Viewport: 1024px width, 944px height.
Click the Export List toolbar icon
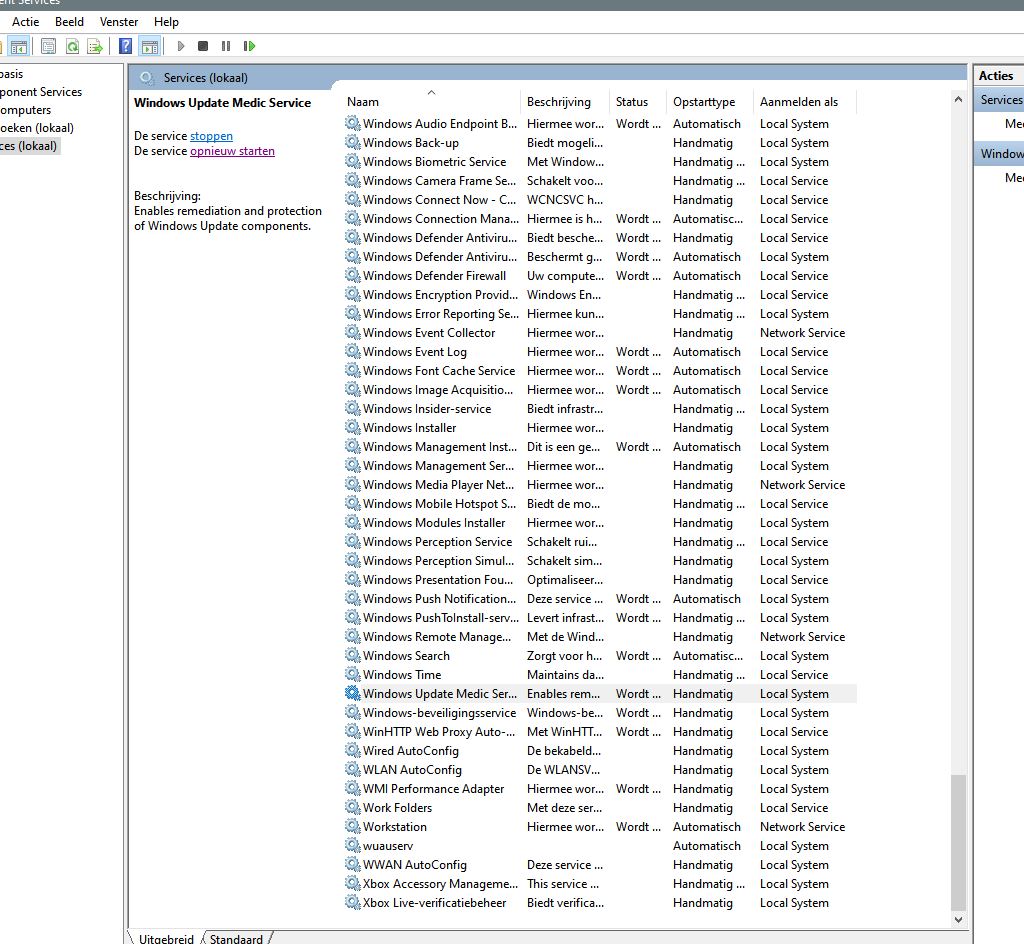pos(95,46)
